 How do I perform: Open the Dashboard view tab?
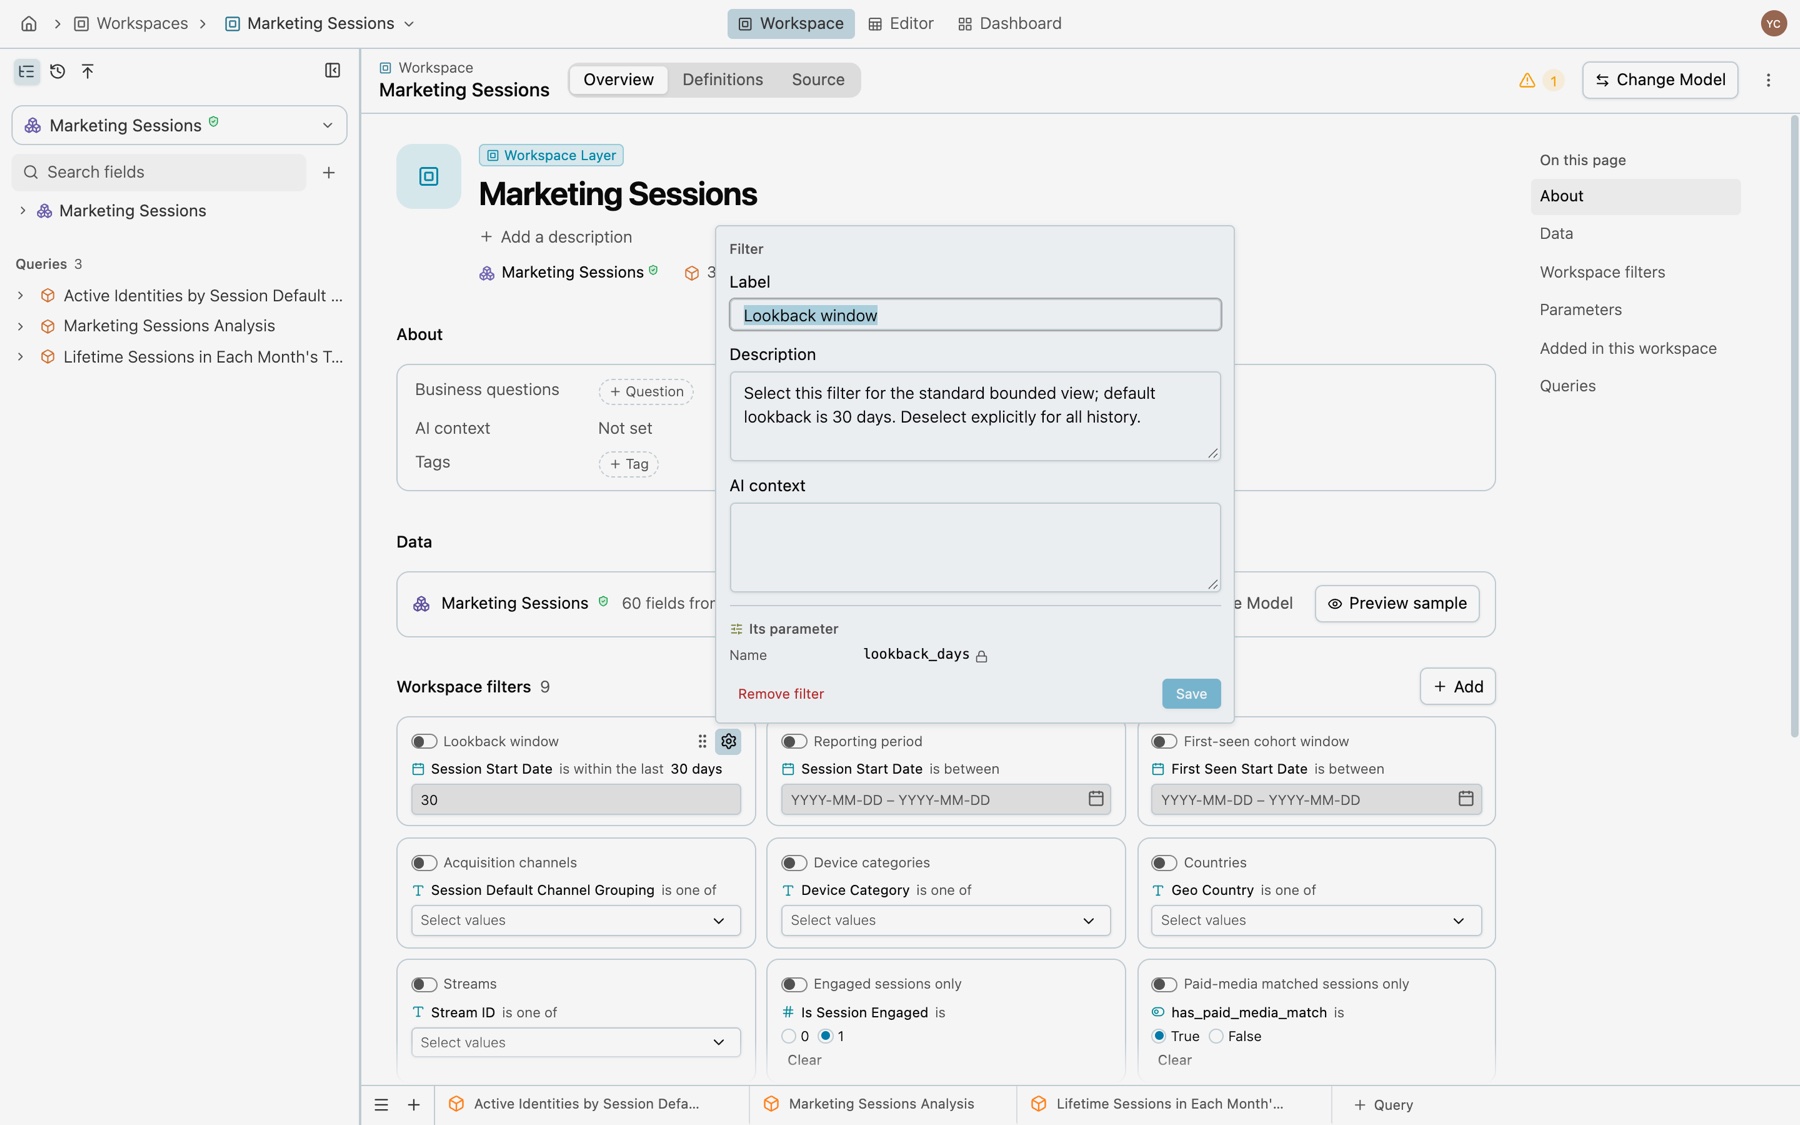click(1009, 23)
